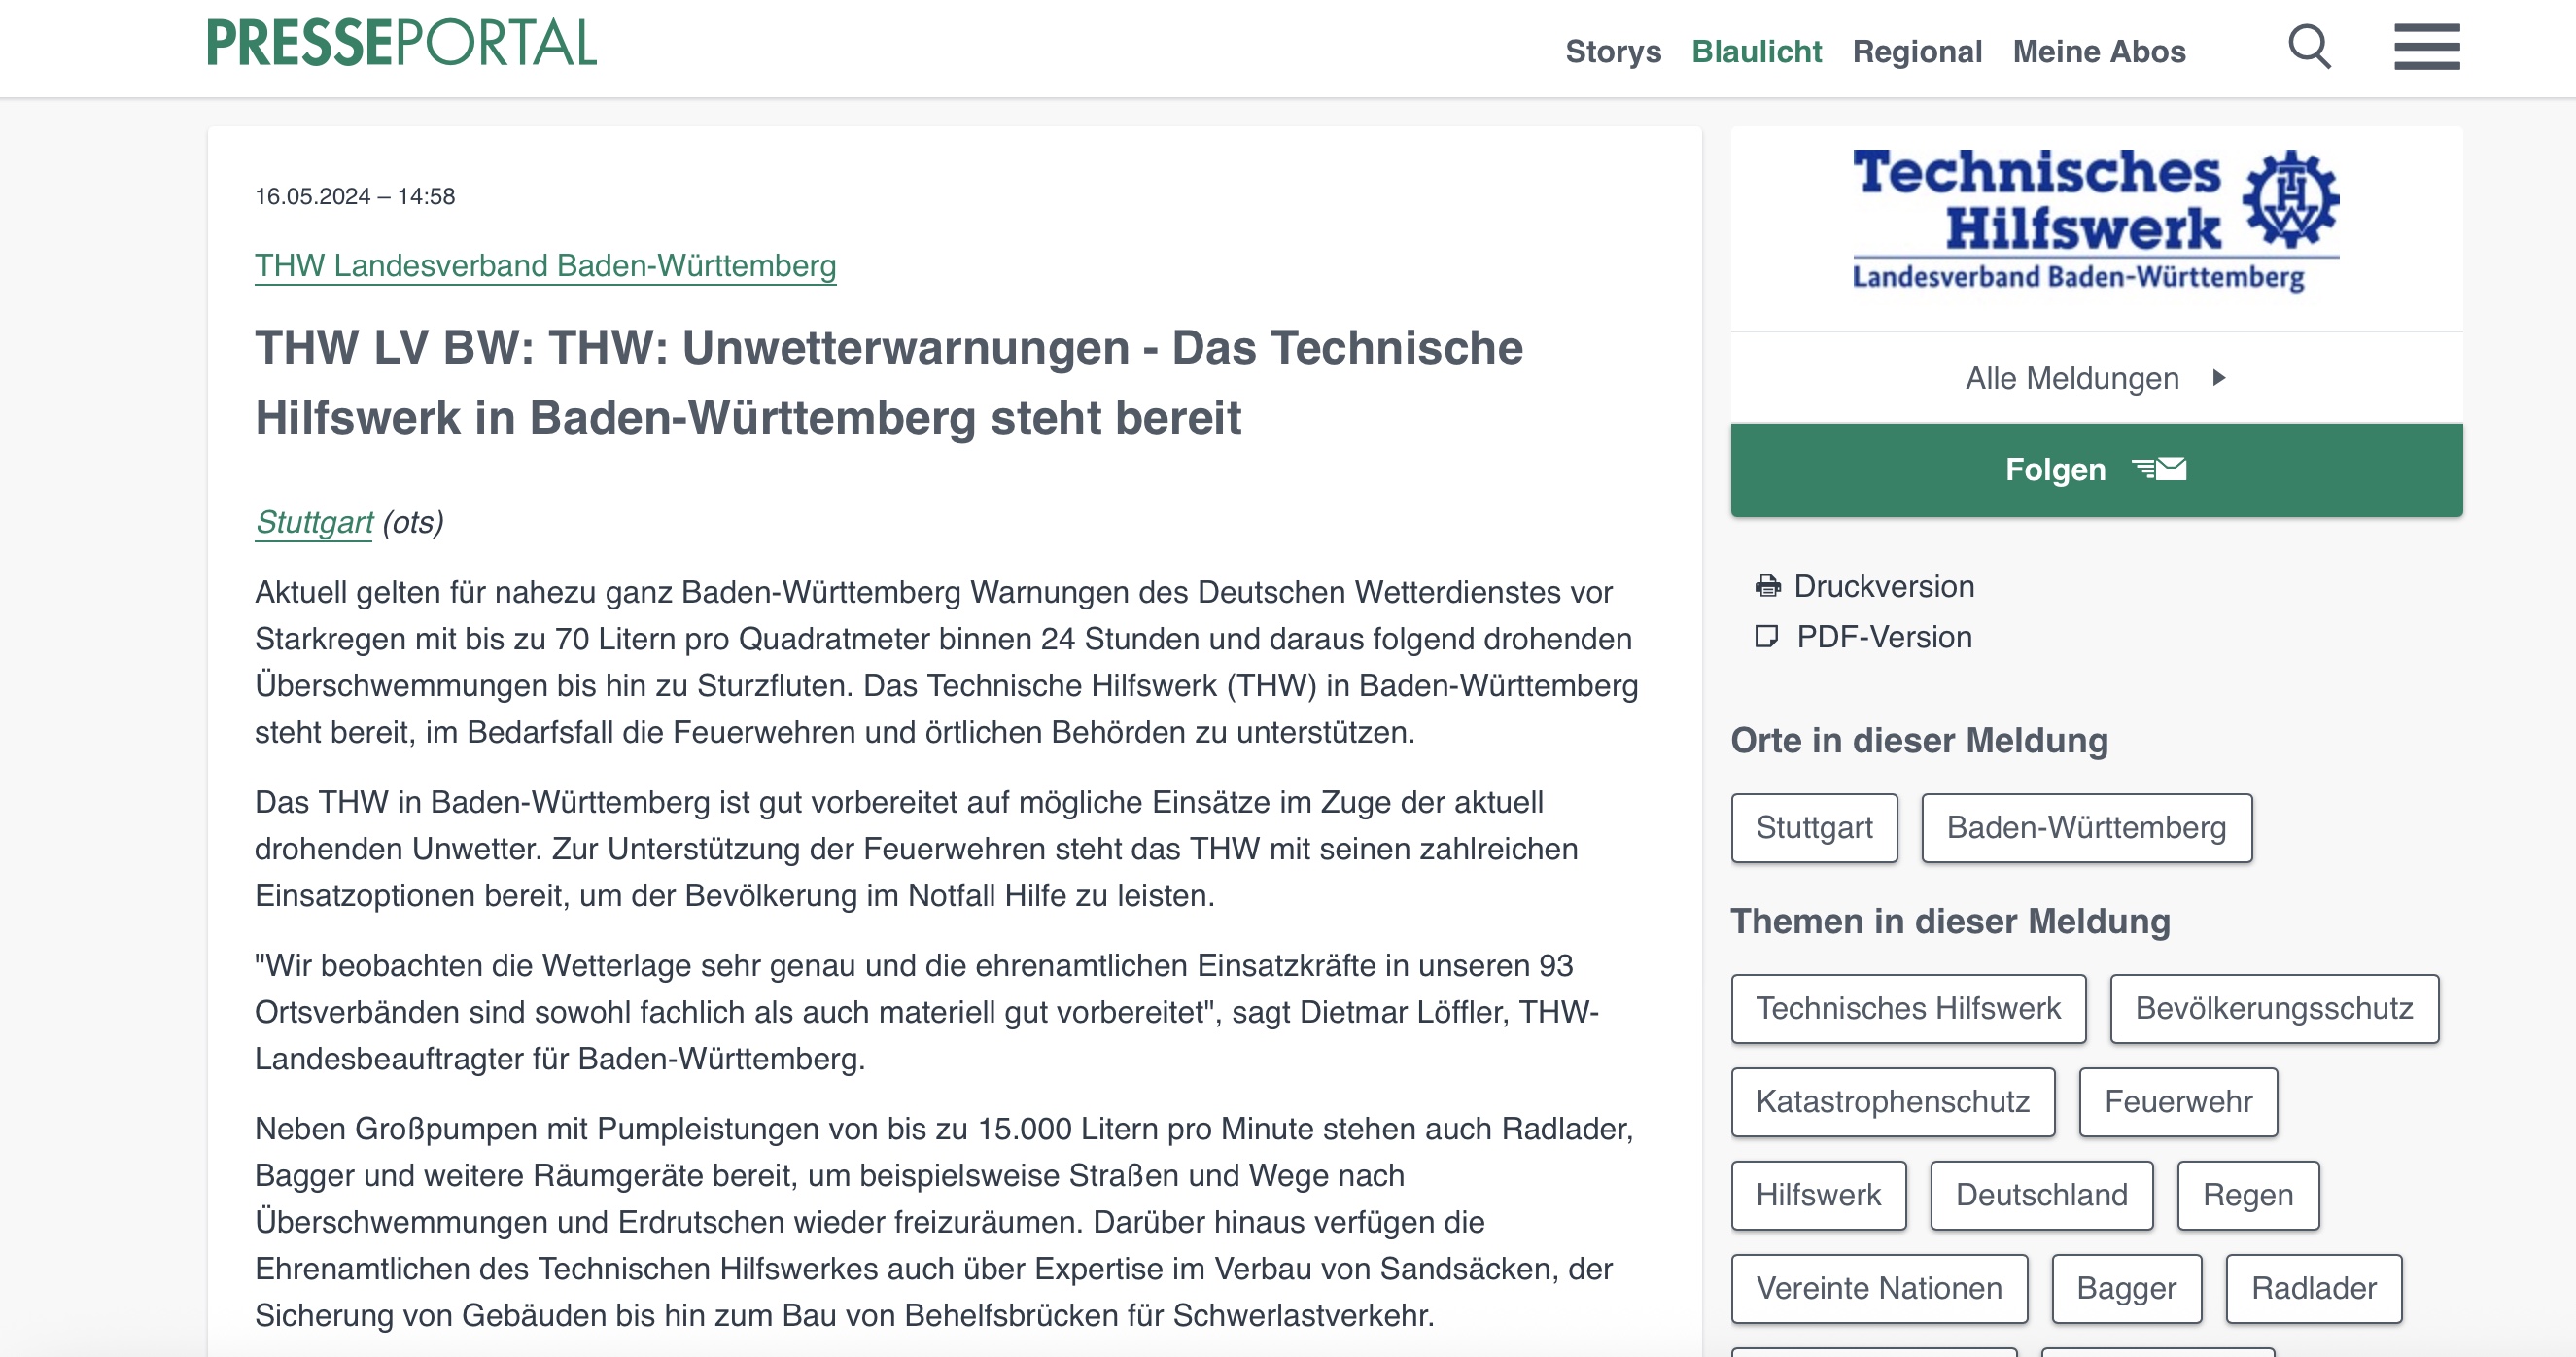Click the envelope icon in the Folgen button
This screenshot has width=2576, height=1357.
coord(2160,469)
